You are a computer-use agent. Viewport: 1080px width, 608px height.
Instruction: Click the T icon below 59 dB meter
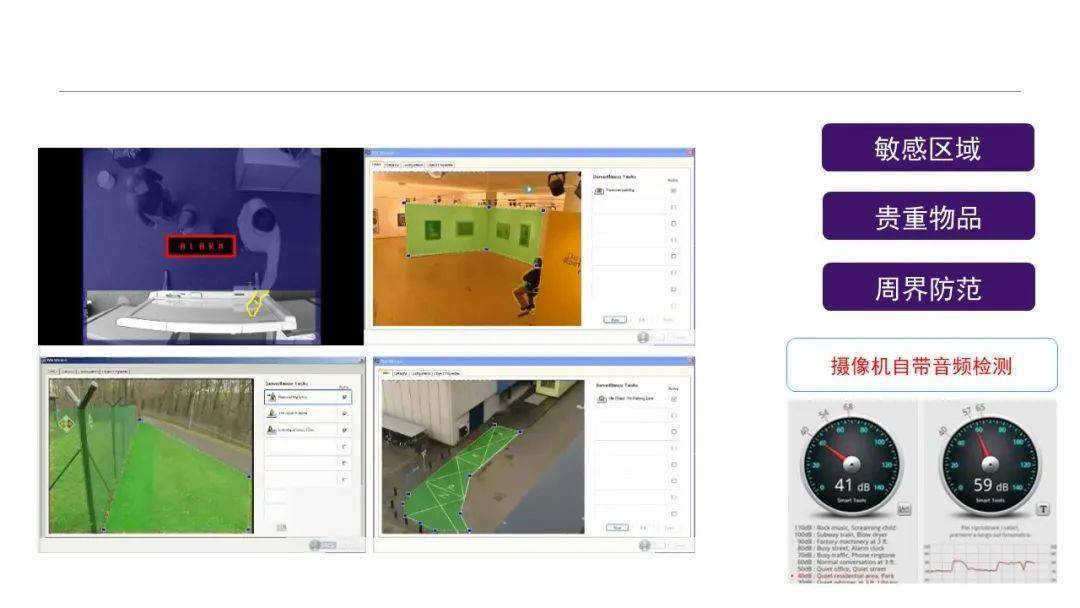pos(1042,509)
